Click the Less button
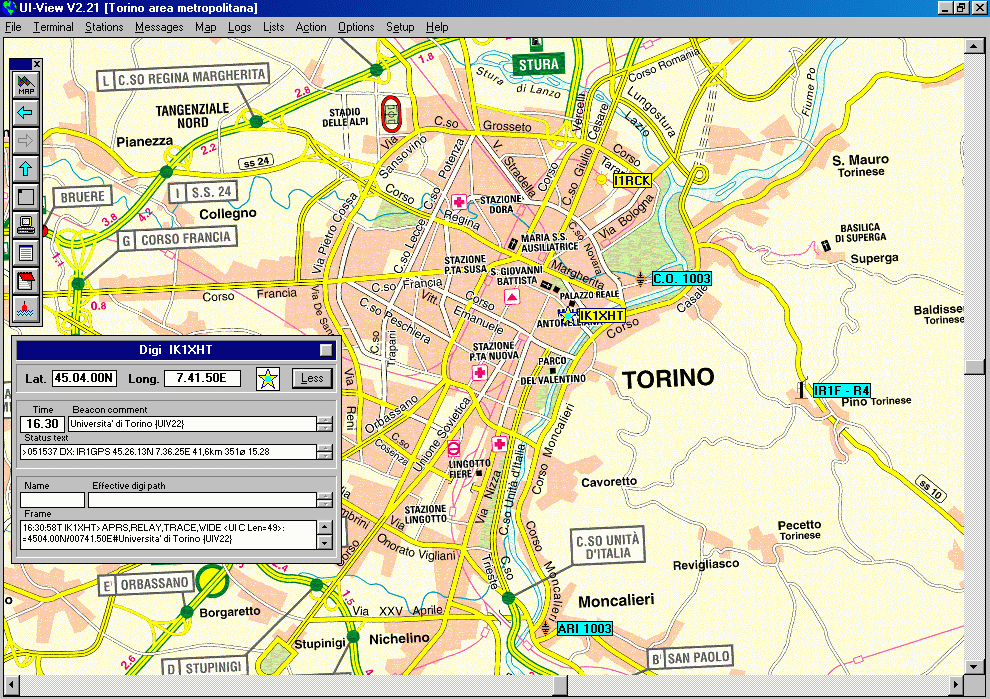990x699 pixels. tap(312, 378)
